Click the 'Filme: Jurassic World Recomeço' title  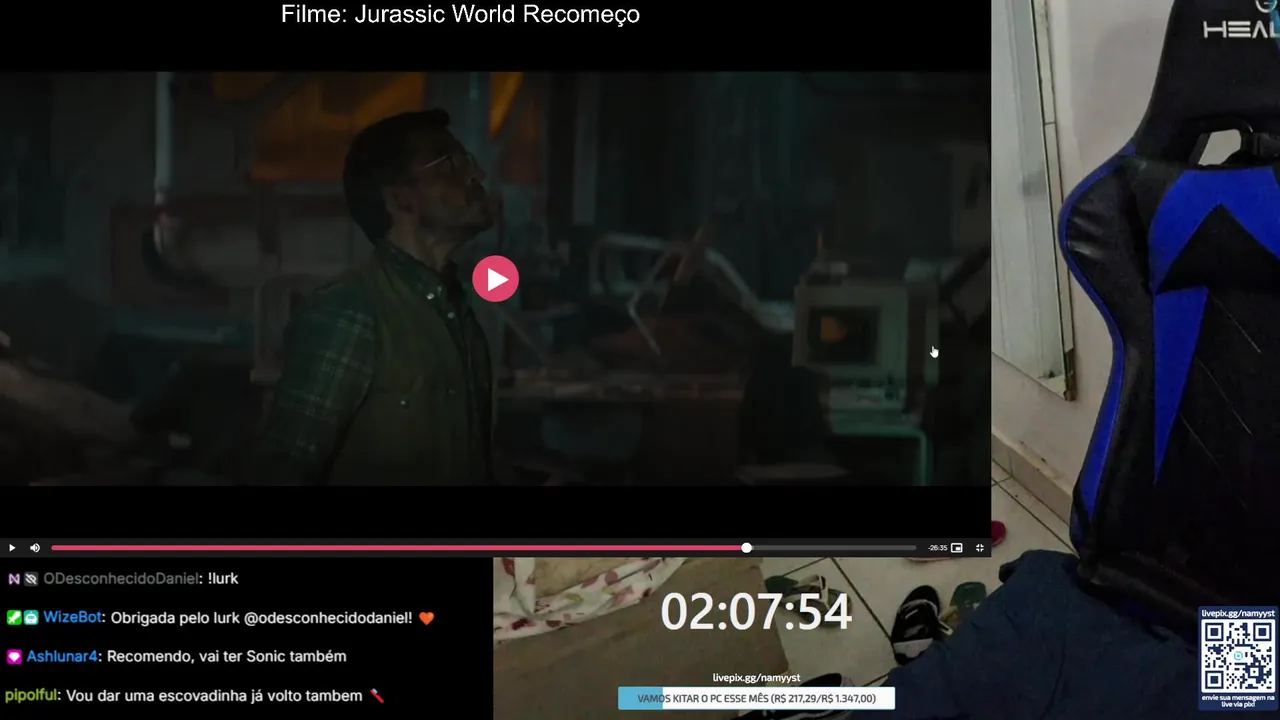pos(460,14)
